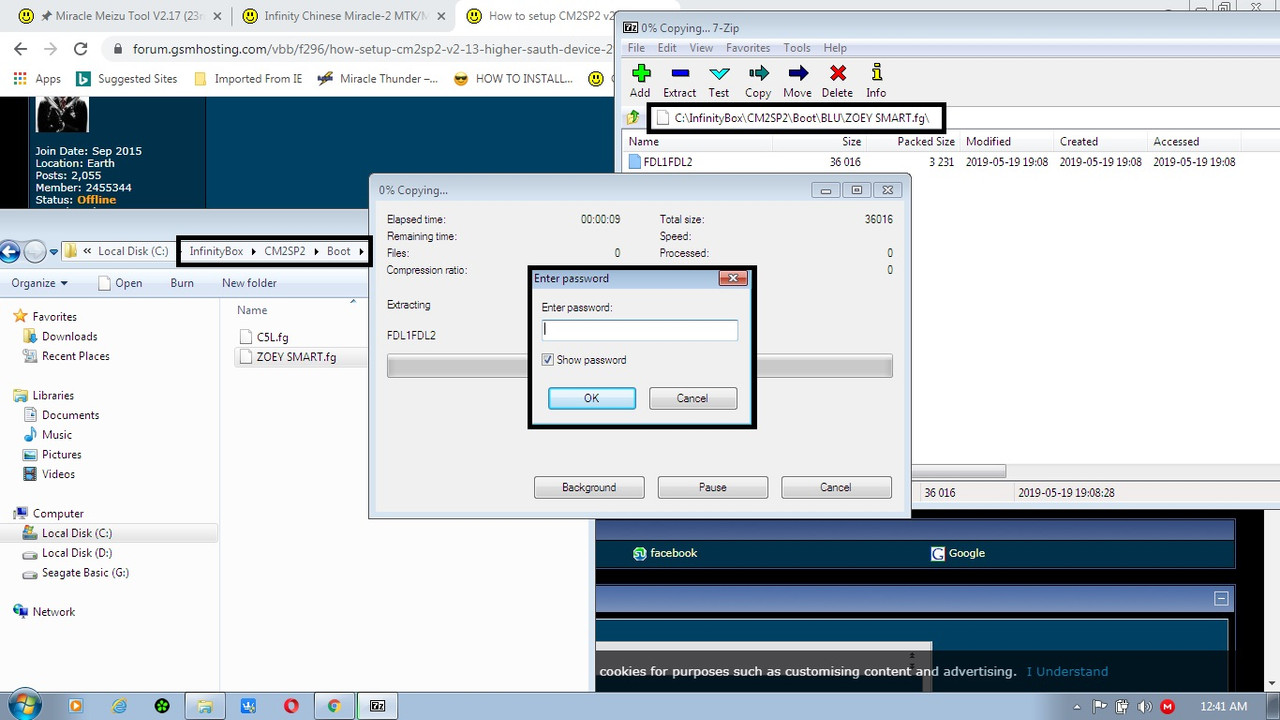
Task: Open the Organize dropdown in Explorer
Action: [x=36, y=283]
